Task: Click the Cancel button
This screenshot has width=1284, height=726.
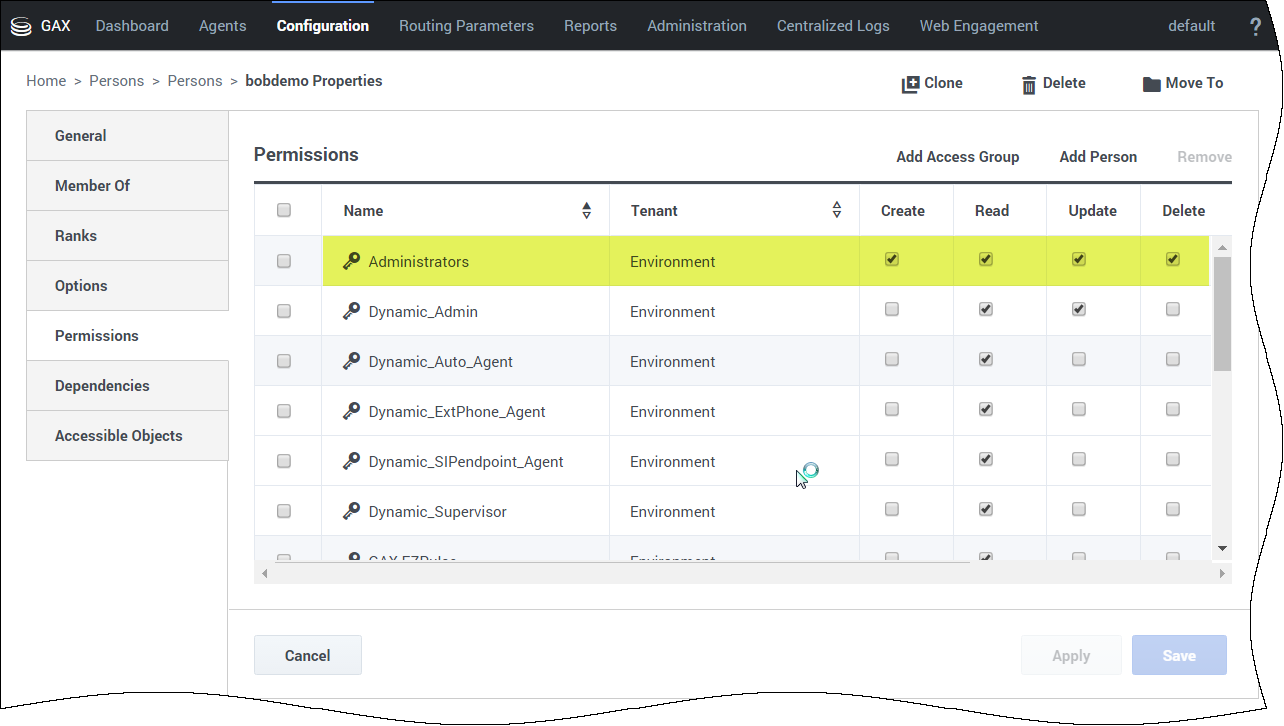Action: point(308,656)
